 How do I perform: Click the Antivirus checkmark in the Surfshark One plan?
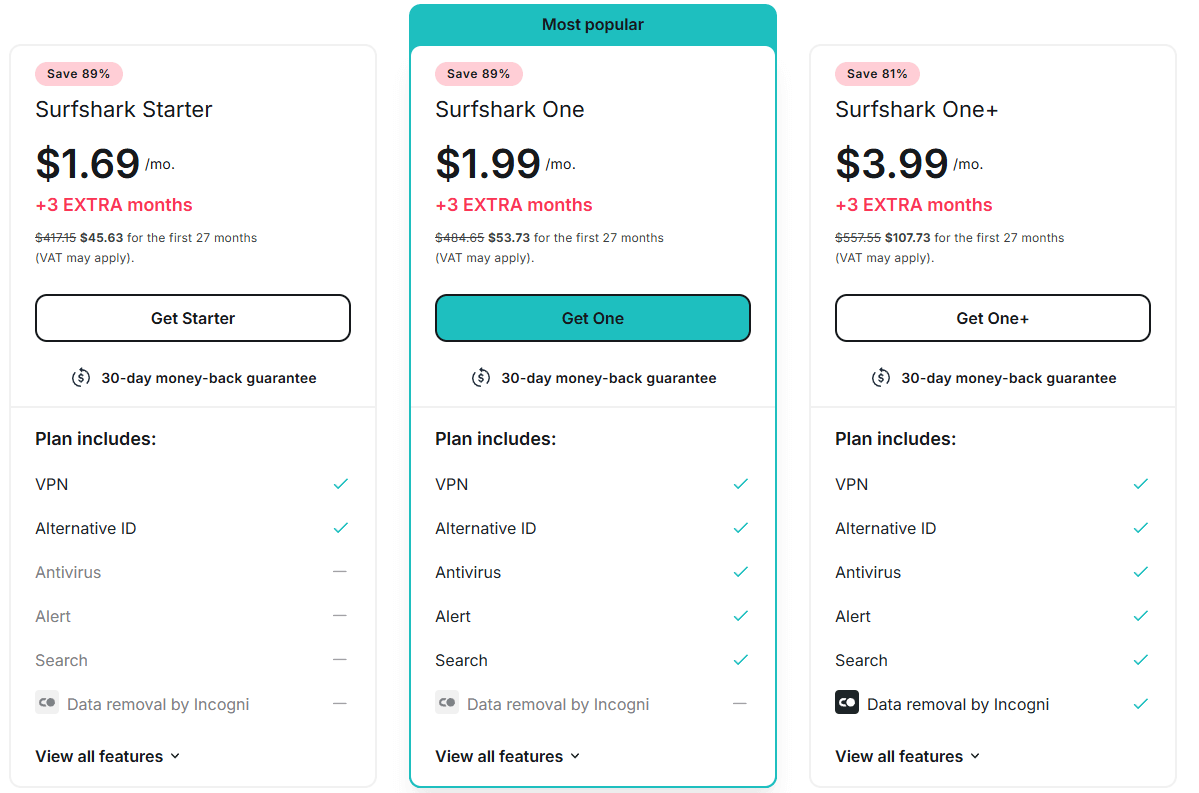pos(740,572)
